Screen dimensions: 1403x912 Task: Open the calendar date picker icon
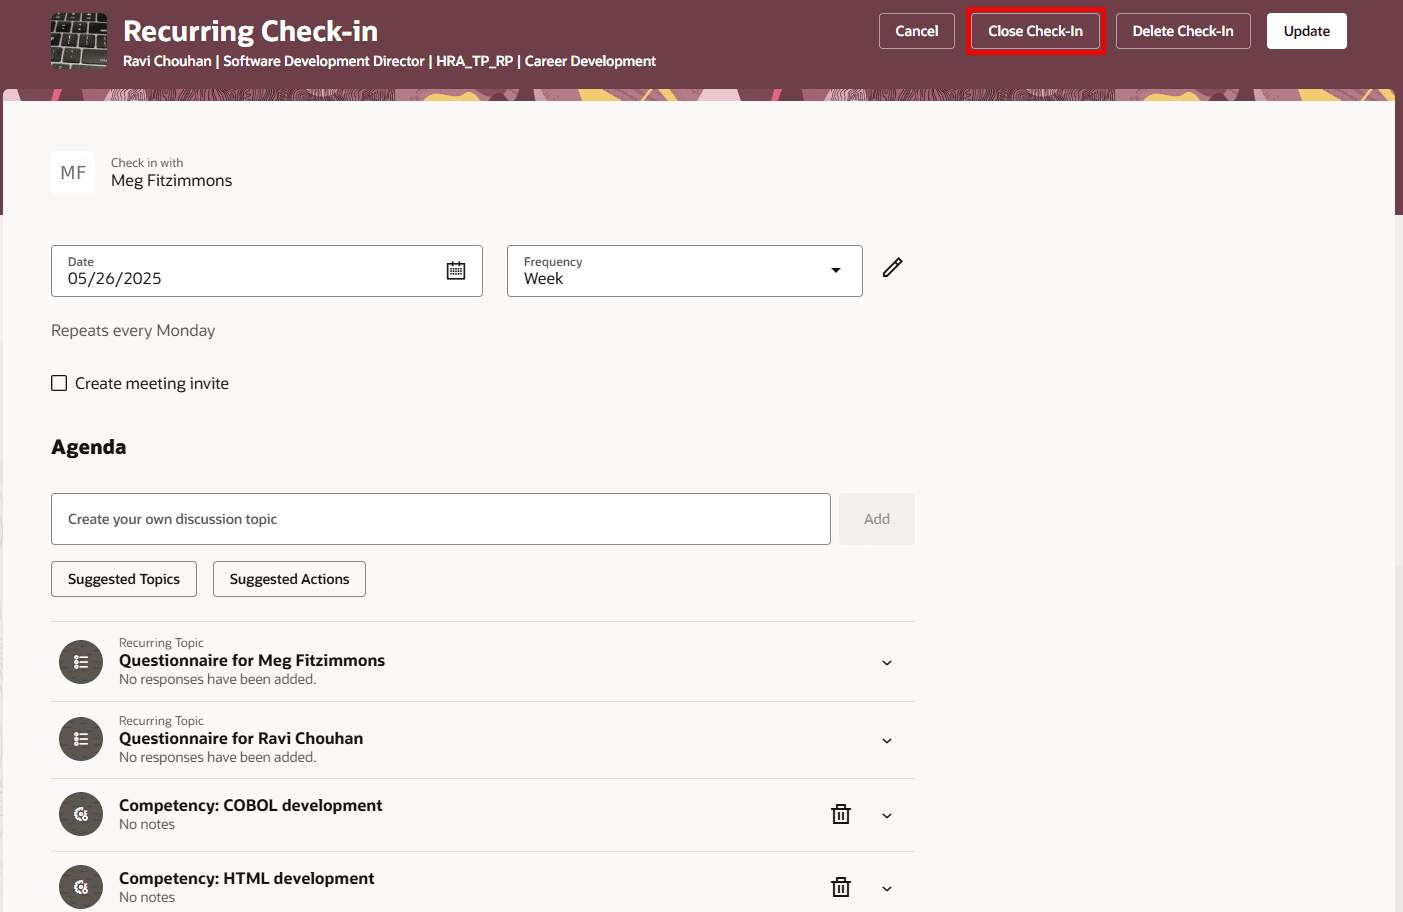(456, 270)
